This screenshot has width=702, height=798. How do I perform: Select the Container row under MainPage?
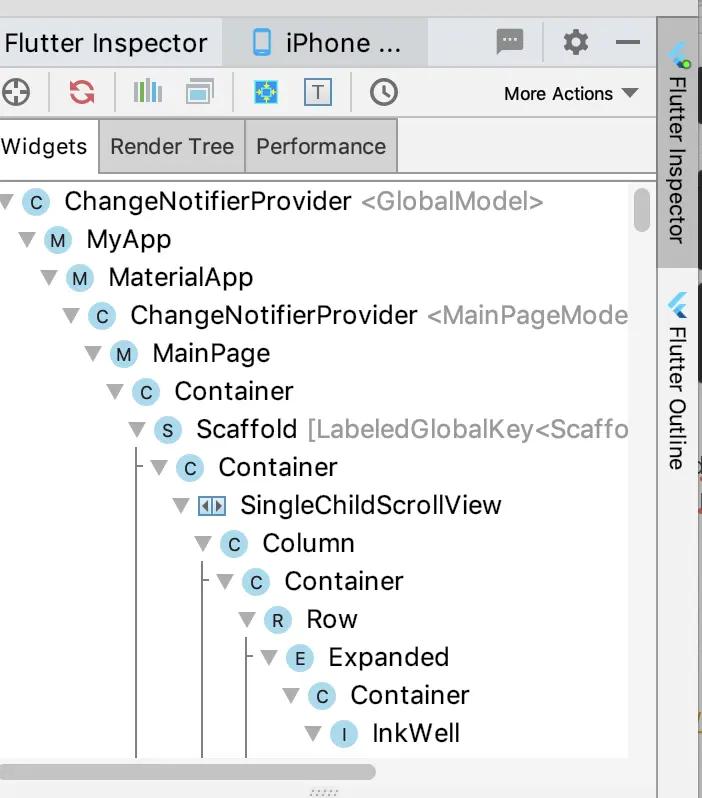click(x=234, y=391)
